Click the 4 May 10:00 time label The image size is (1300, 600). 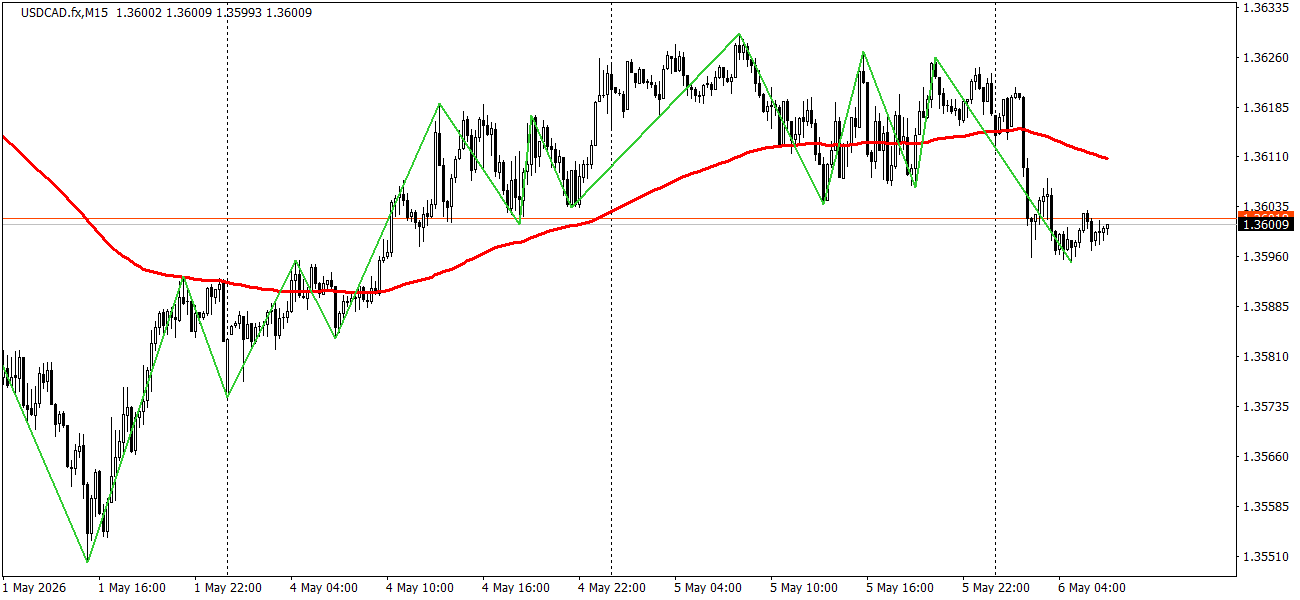(x=420, y=588)
